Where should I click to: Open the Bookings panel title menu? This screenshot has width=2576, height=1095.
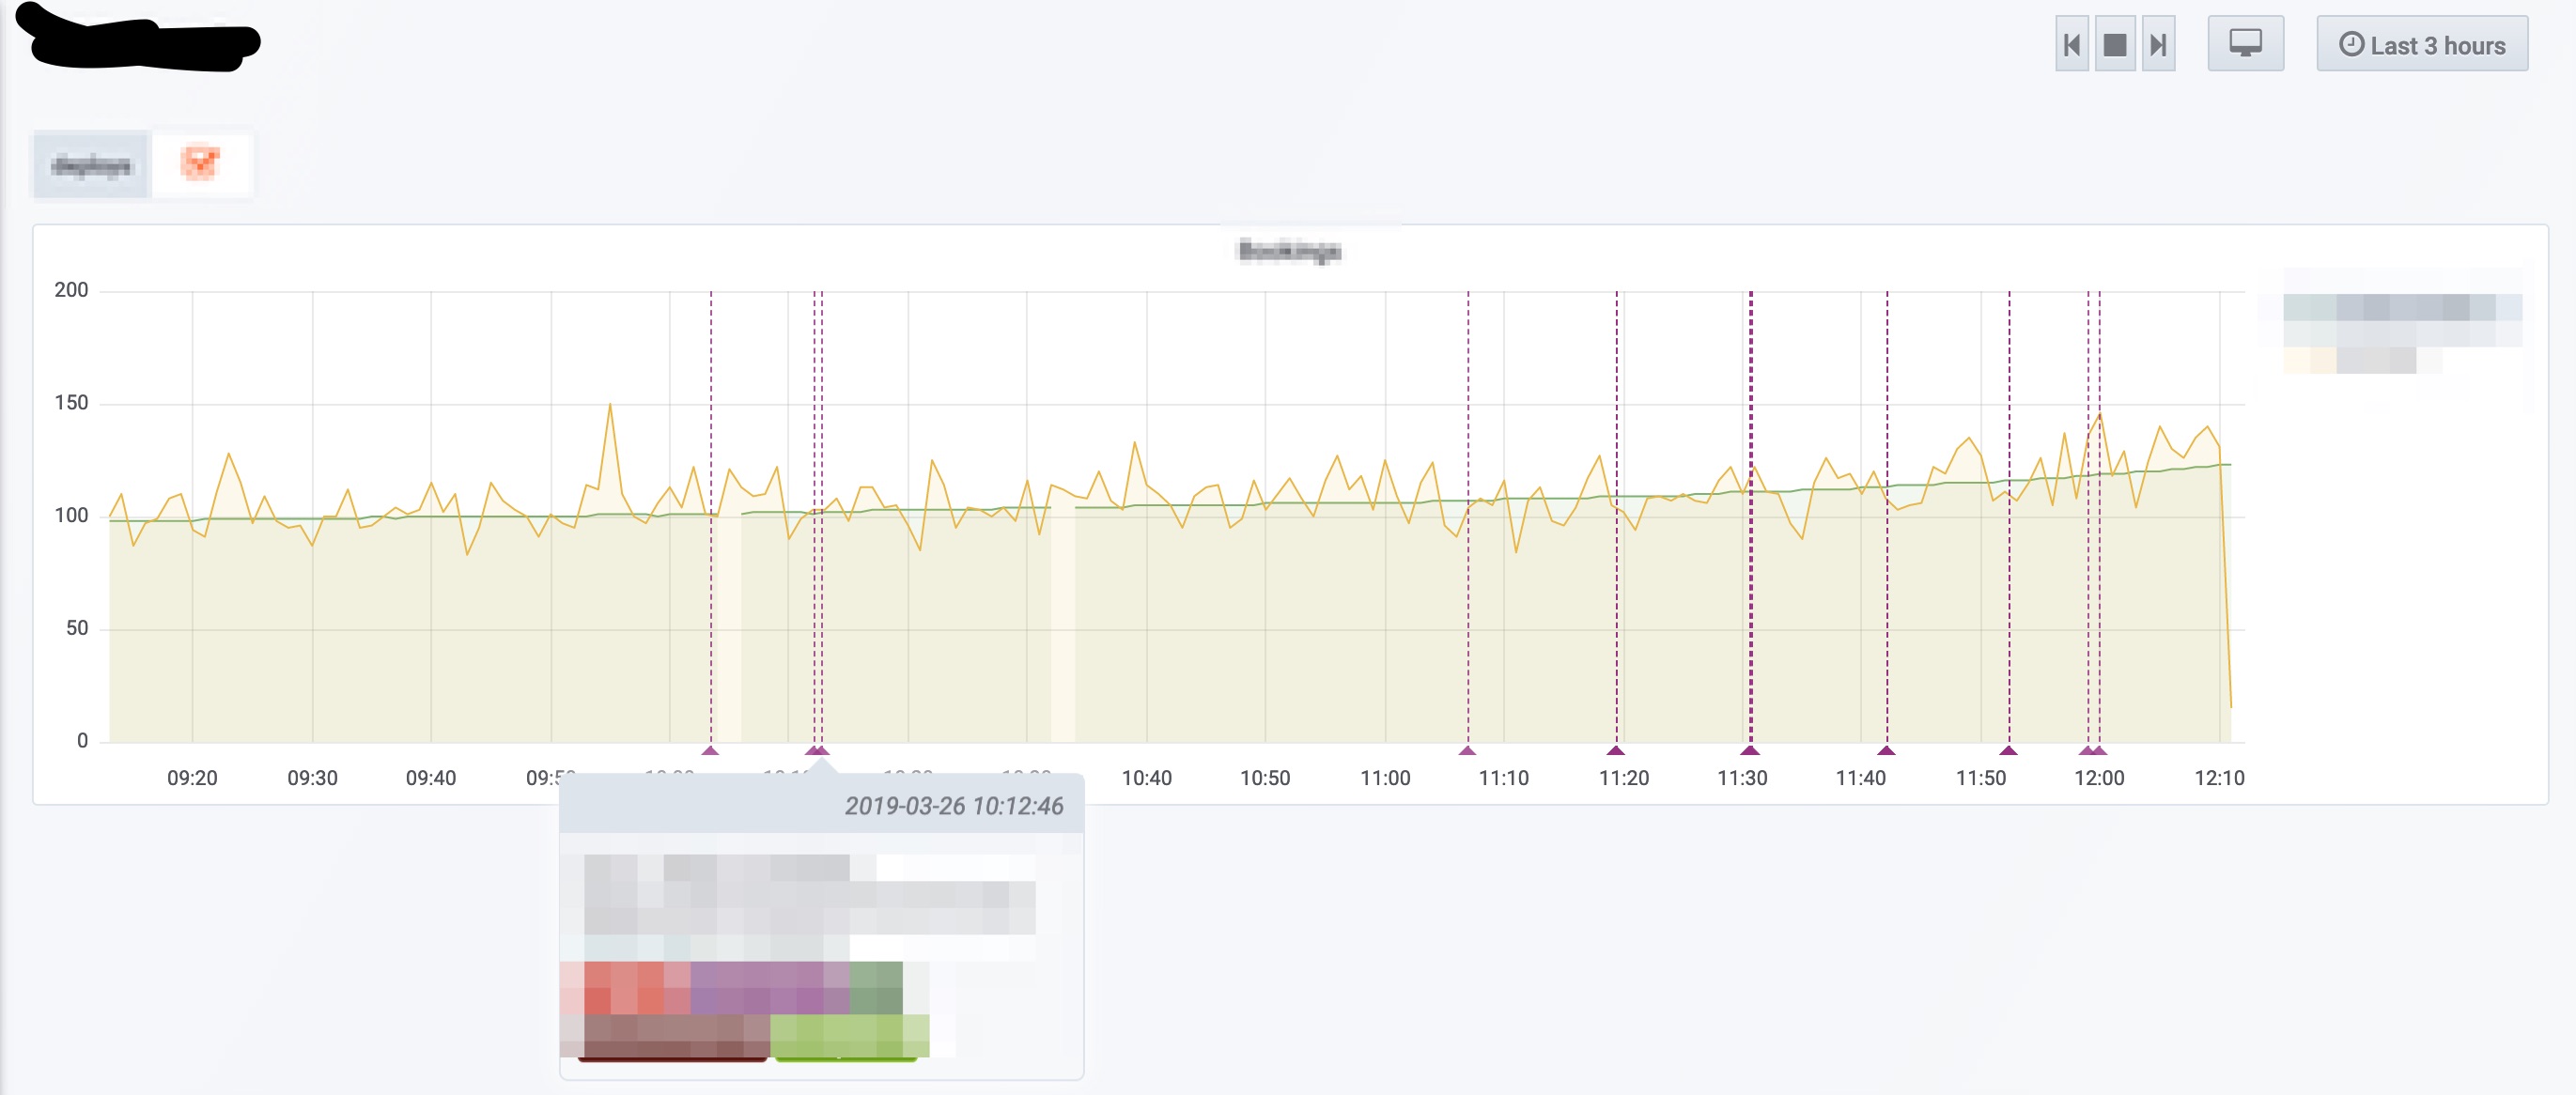coord(1288,250)
